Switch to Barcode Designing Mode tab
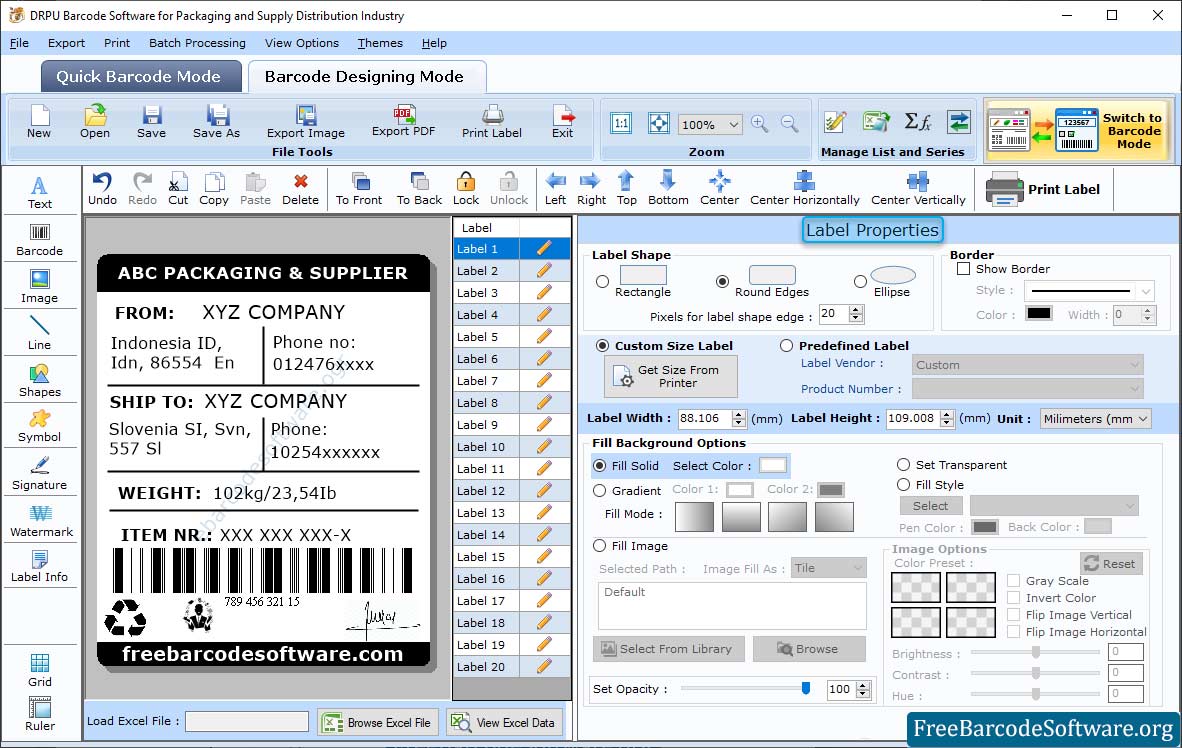Viewport: 1182px width, 748px height. coord(366,76)
